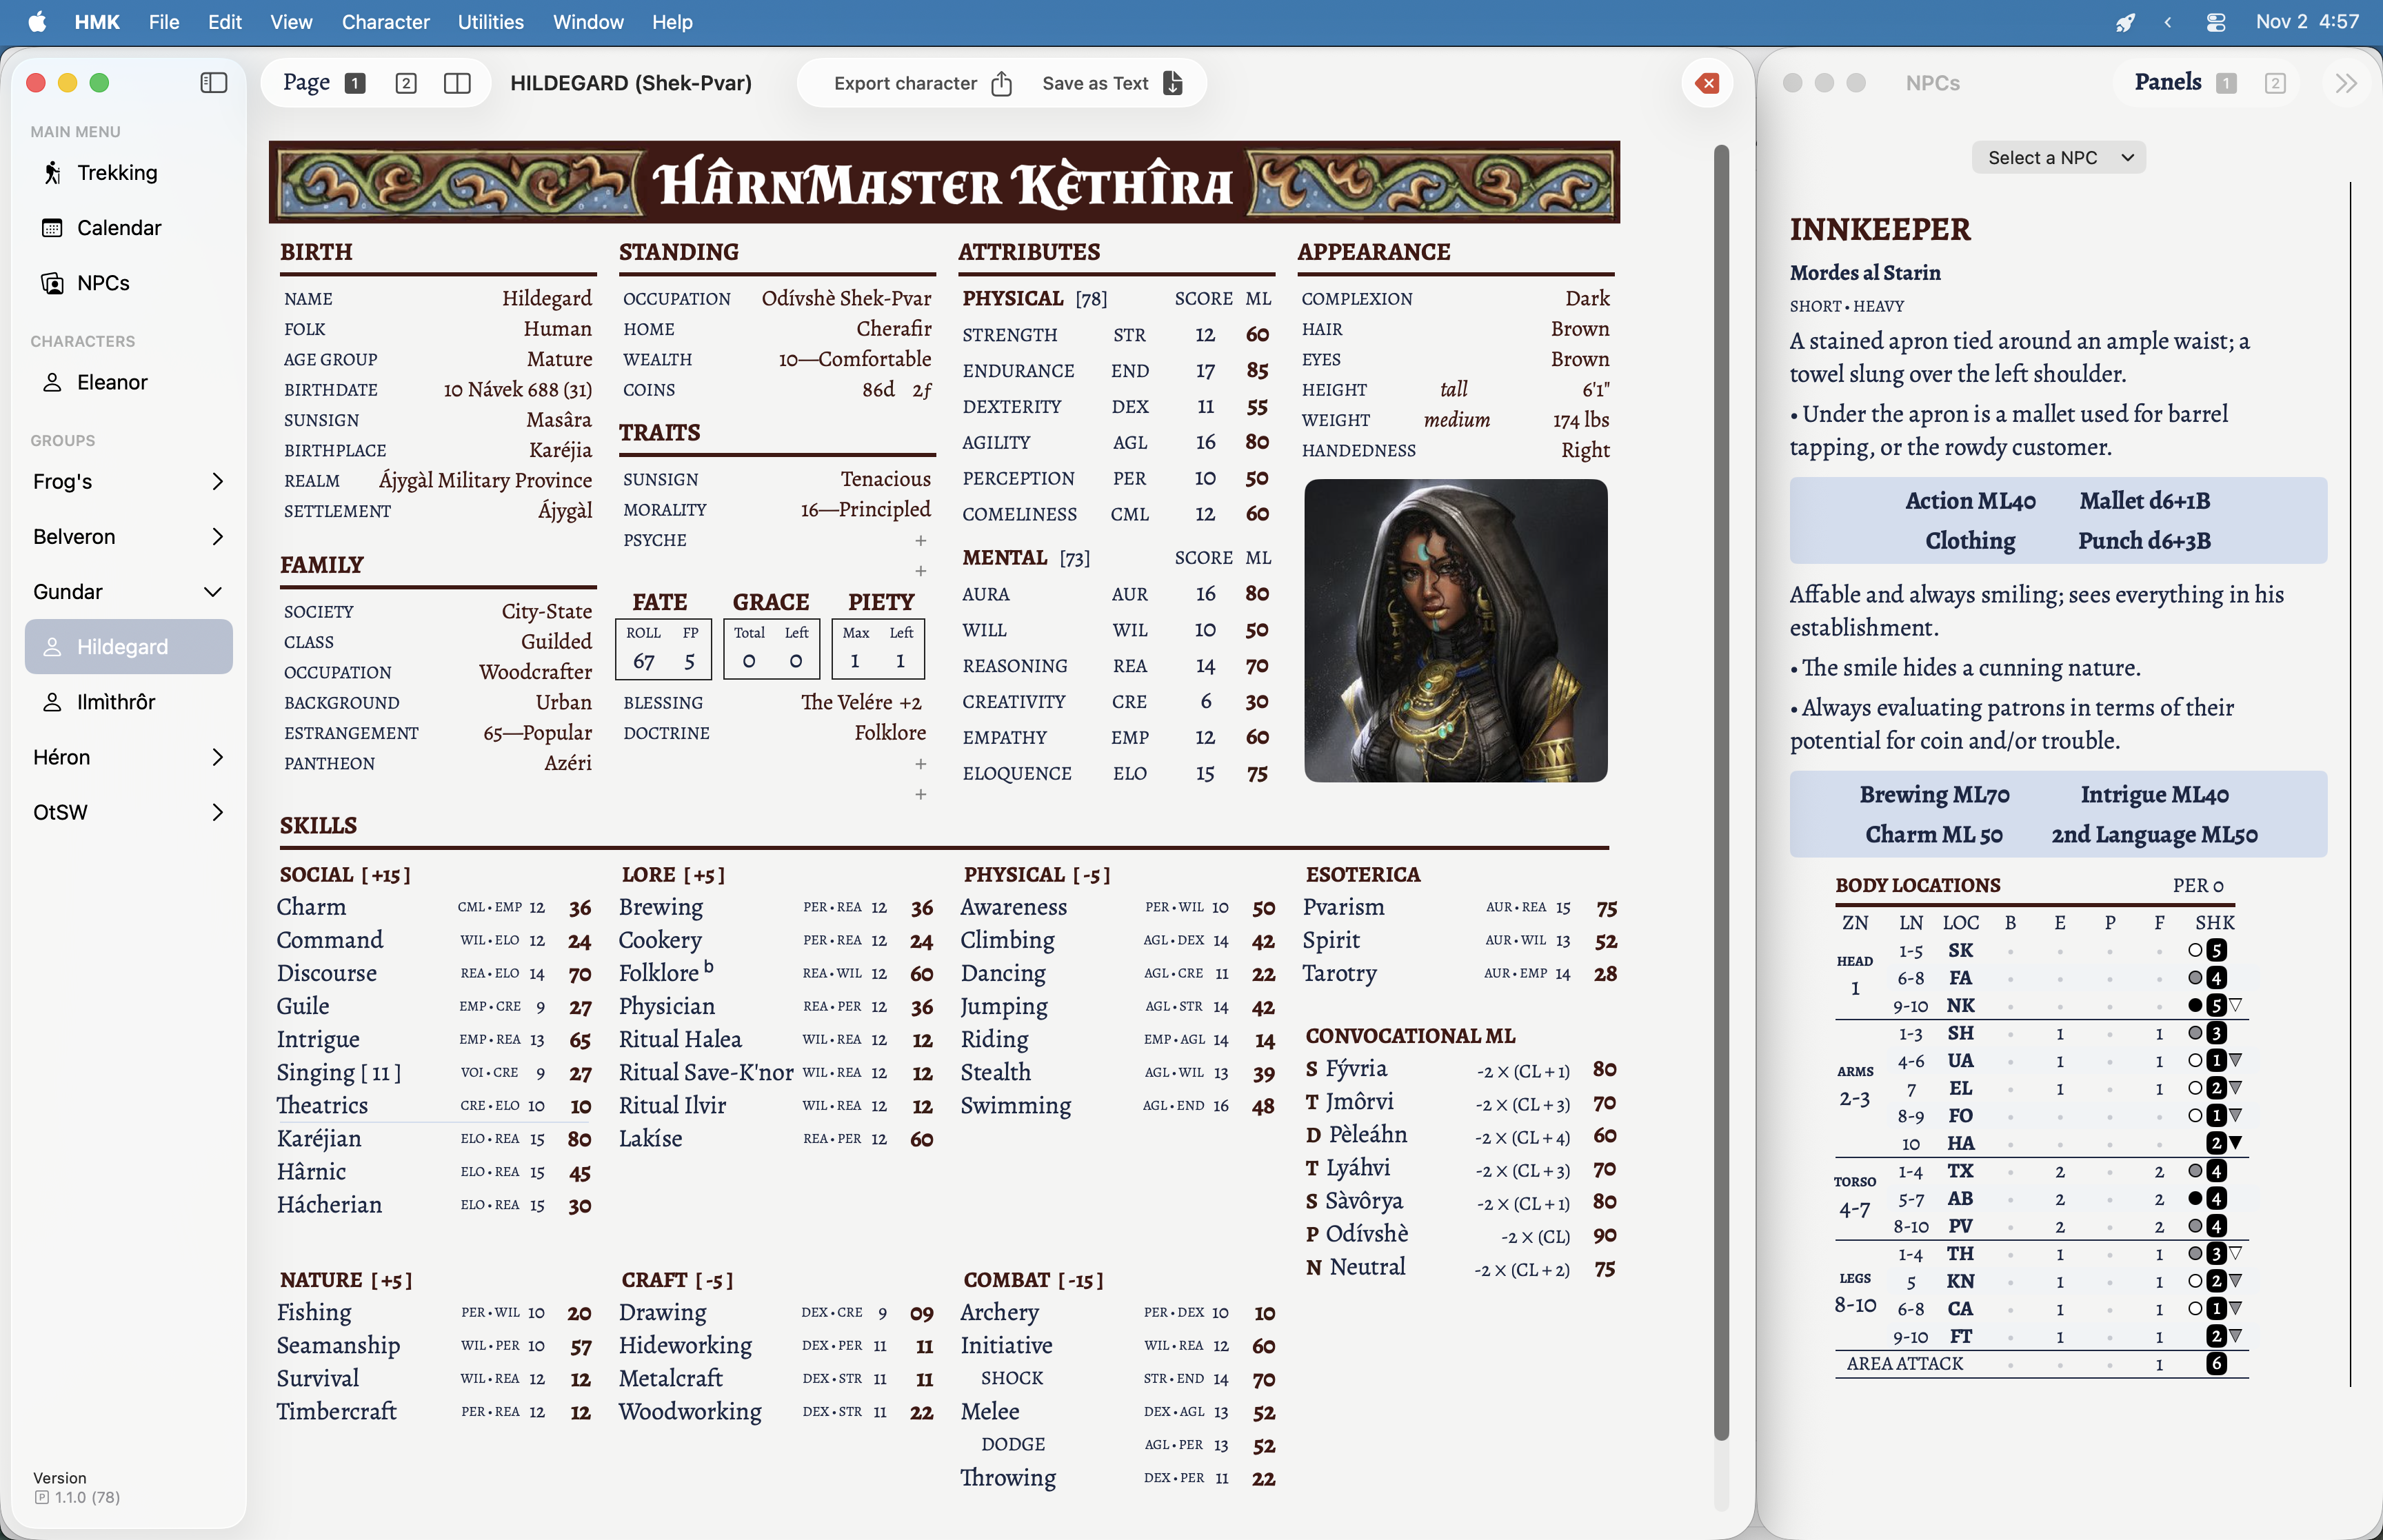Open the NPCs section via its icon
Image resolution: width=2383 pixels, height=1540 pixels.
coord(52,282)
